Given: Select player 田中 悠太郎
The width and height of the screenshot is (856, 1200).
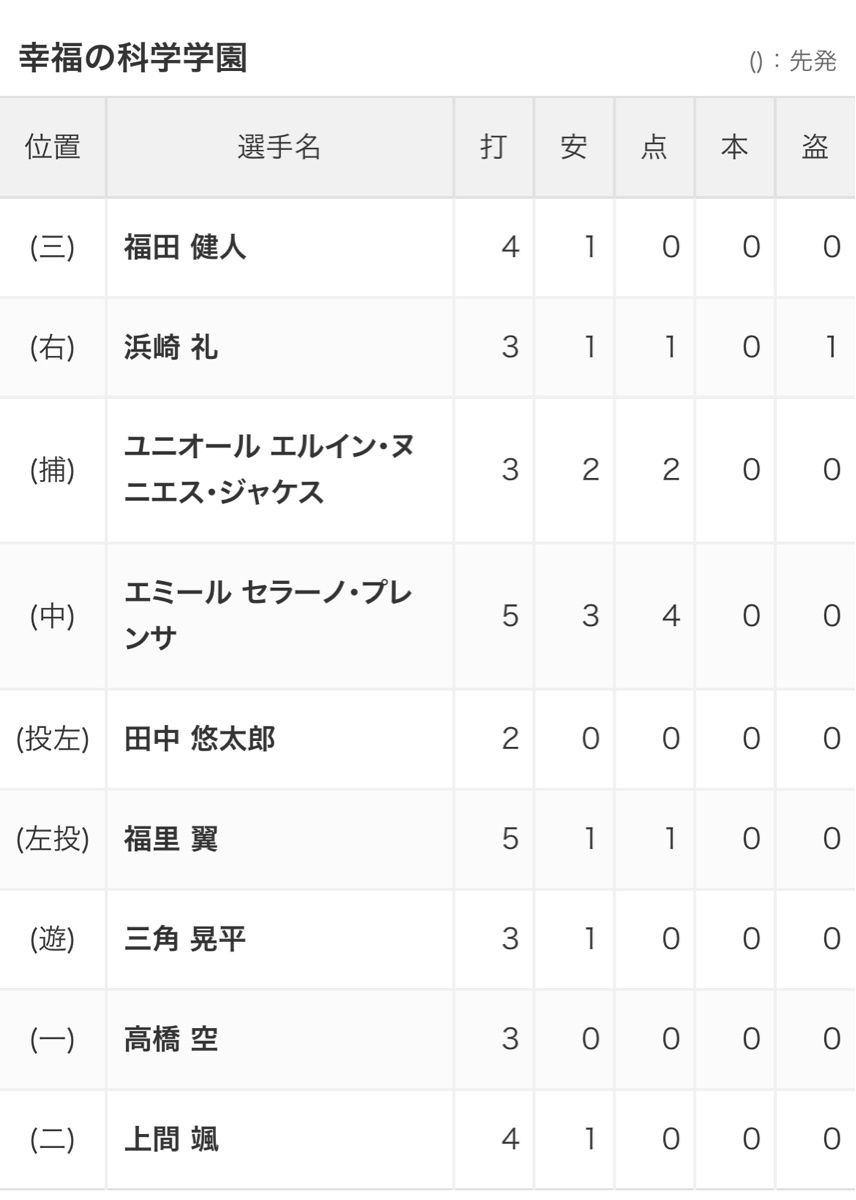Looking at the screenshot, I should (x=199, y=739).
